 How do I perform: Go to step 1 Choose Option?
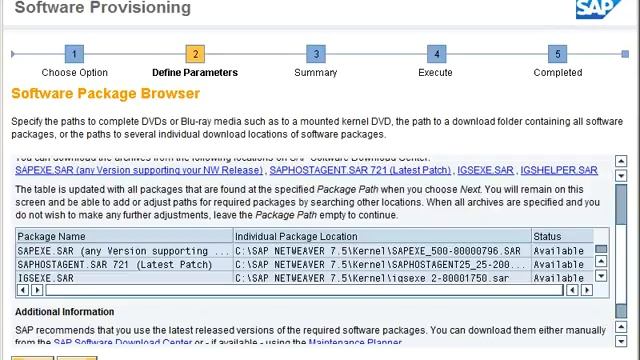tap(74, 54)
